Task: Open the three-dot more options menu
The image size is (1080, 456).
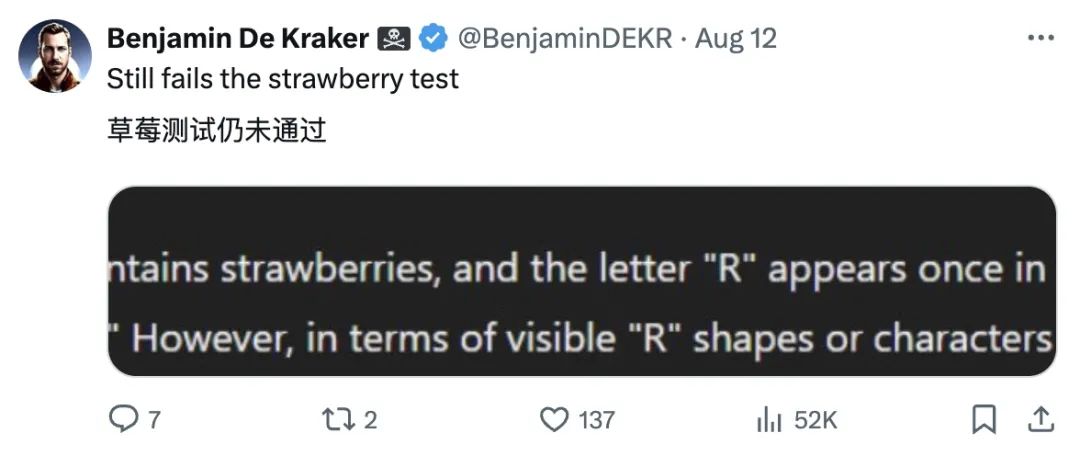Action: pos(1039,39)
